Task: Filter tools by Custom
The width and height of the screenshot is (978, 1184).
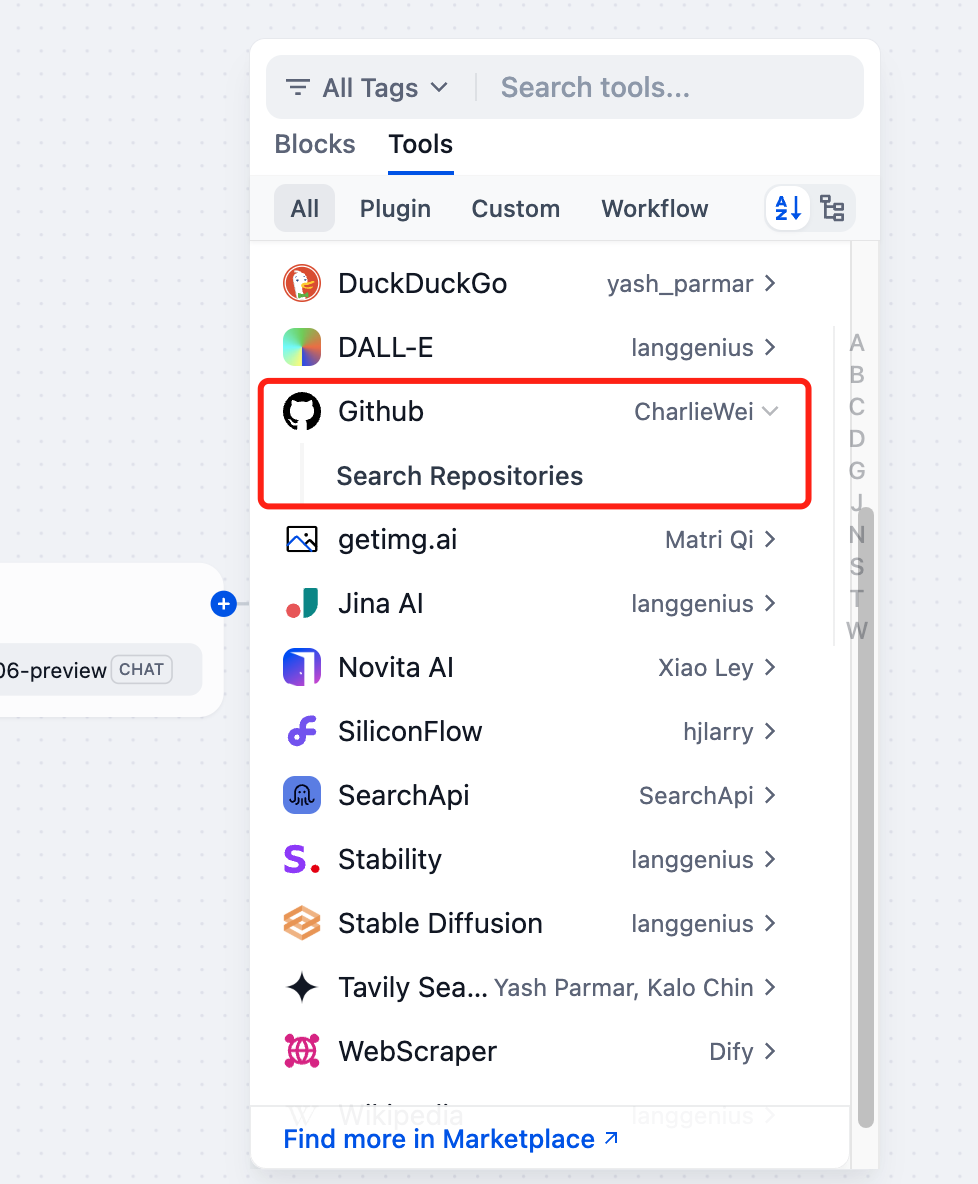Action: [x=516, y=208]
